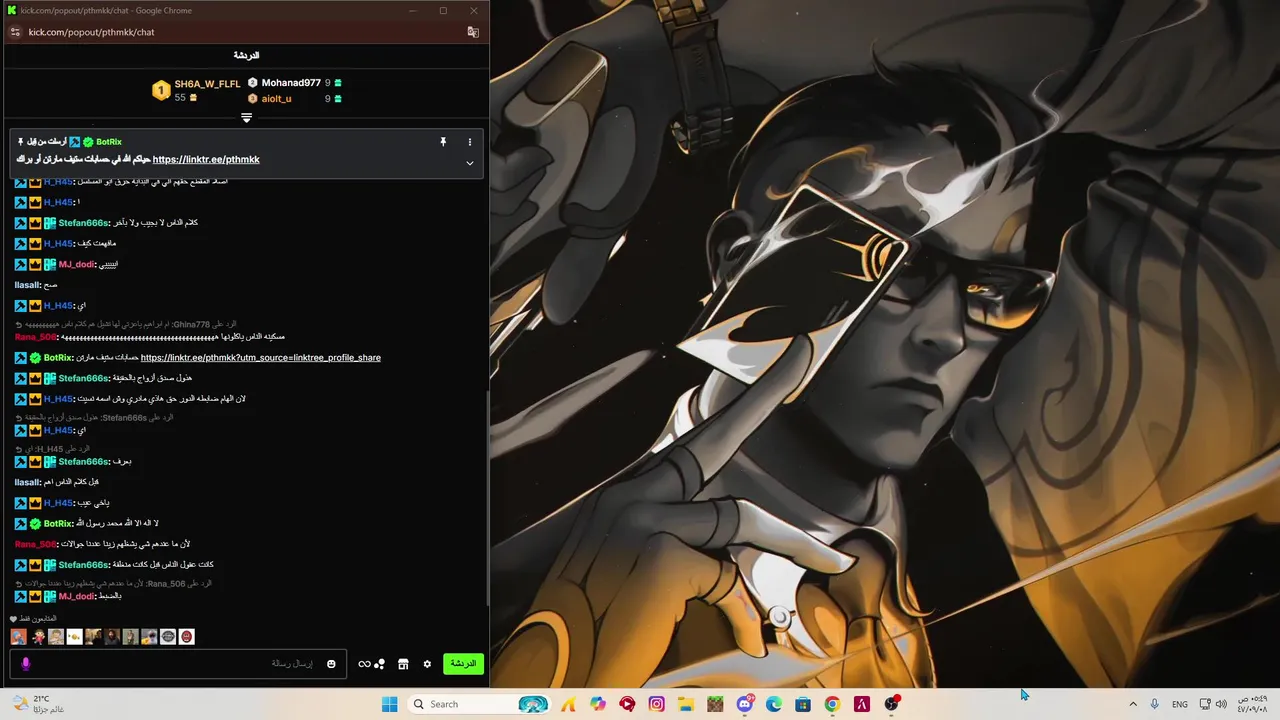The image size is (1280, 720).
Task: Click the channel points infinity icon
Action: coord(364,664)
